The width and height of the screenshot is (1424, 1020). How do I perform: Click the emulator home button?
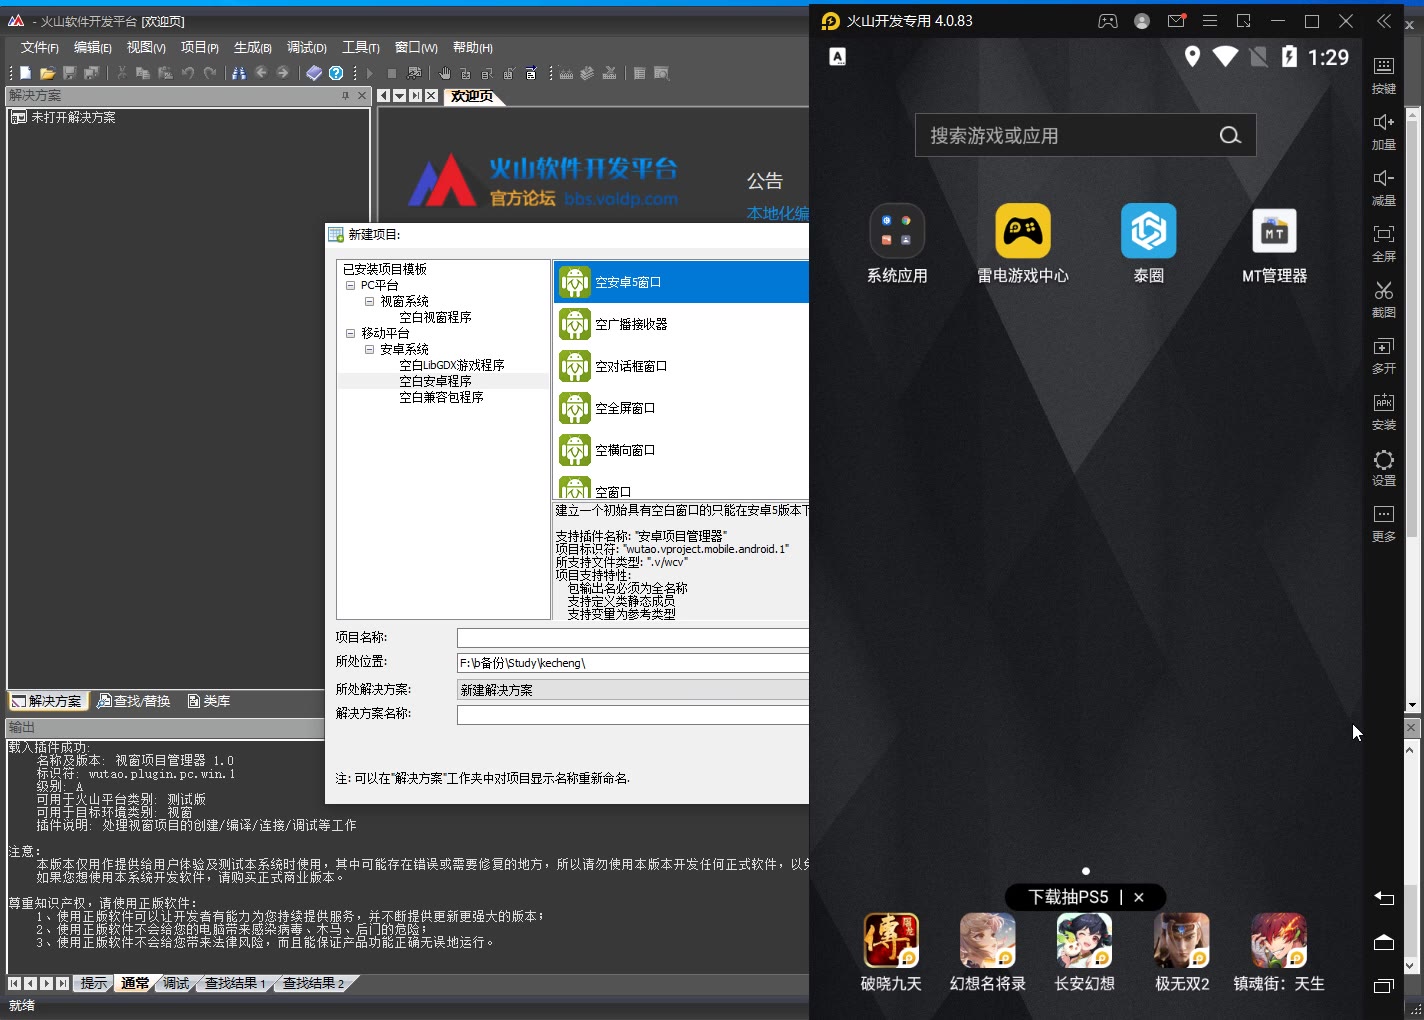click(x=1384, y=942)
